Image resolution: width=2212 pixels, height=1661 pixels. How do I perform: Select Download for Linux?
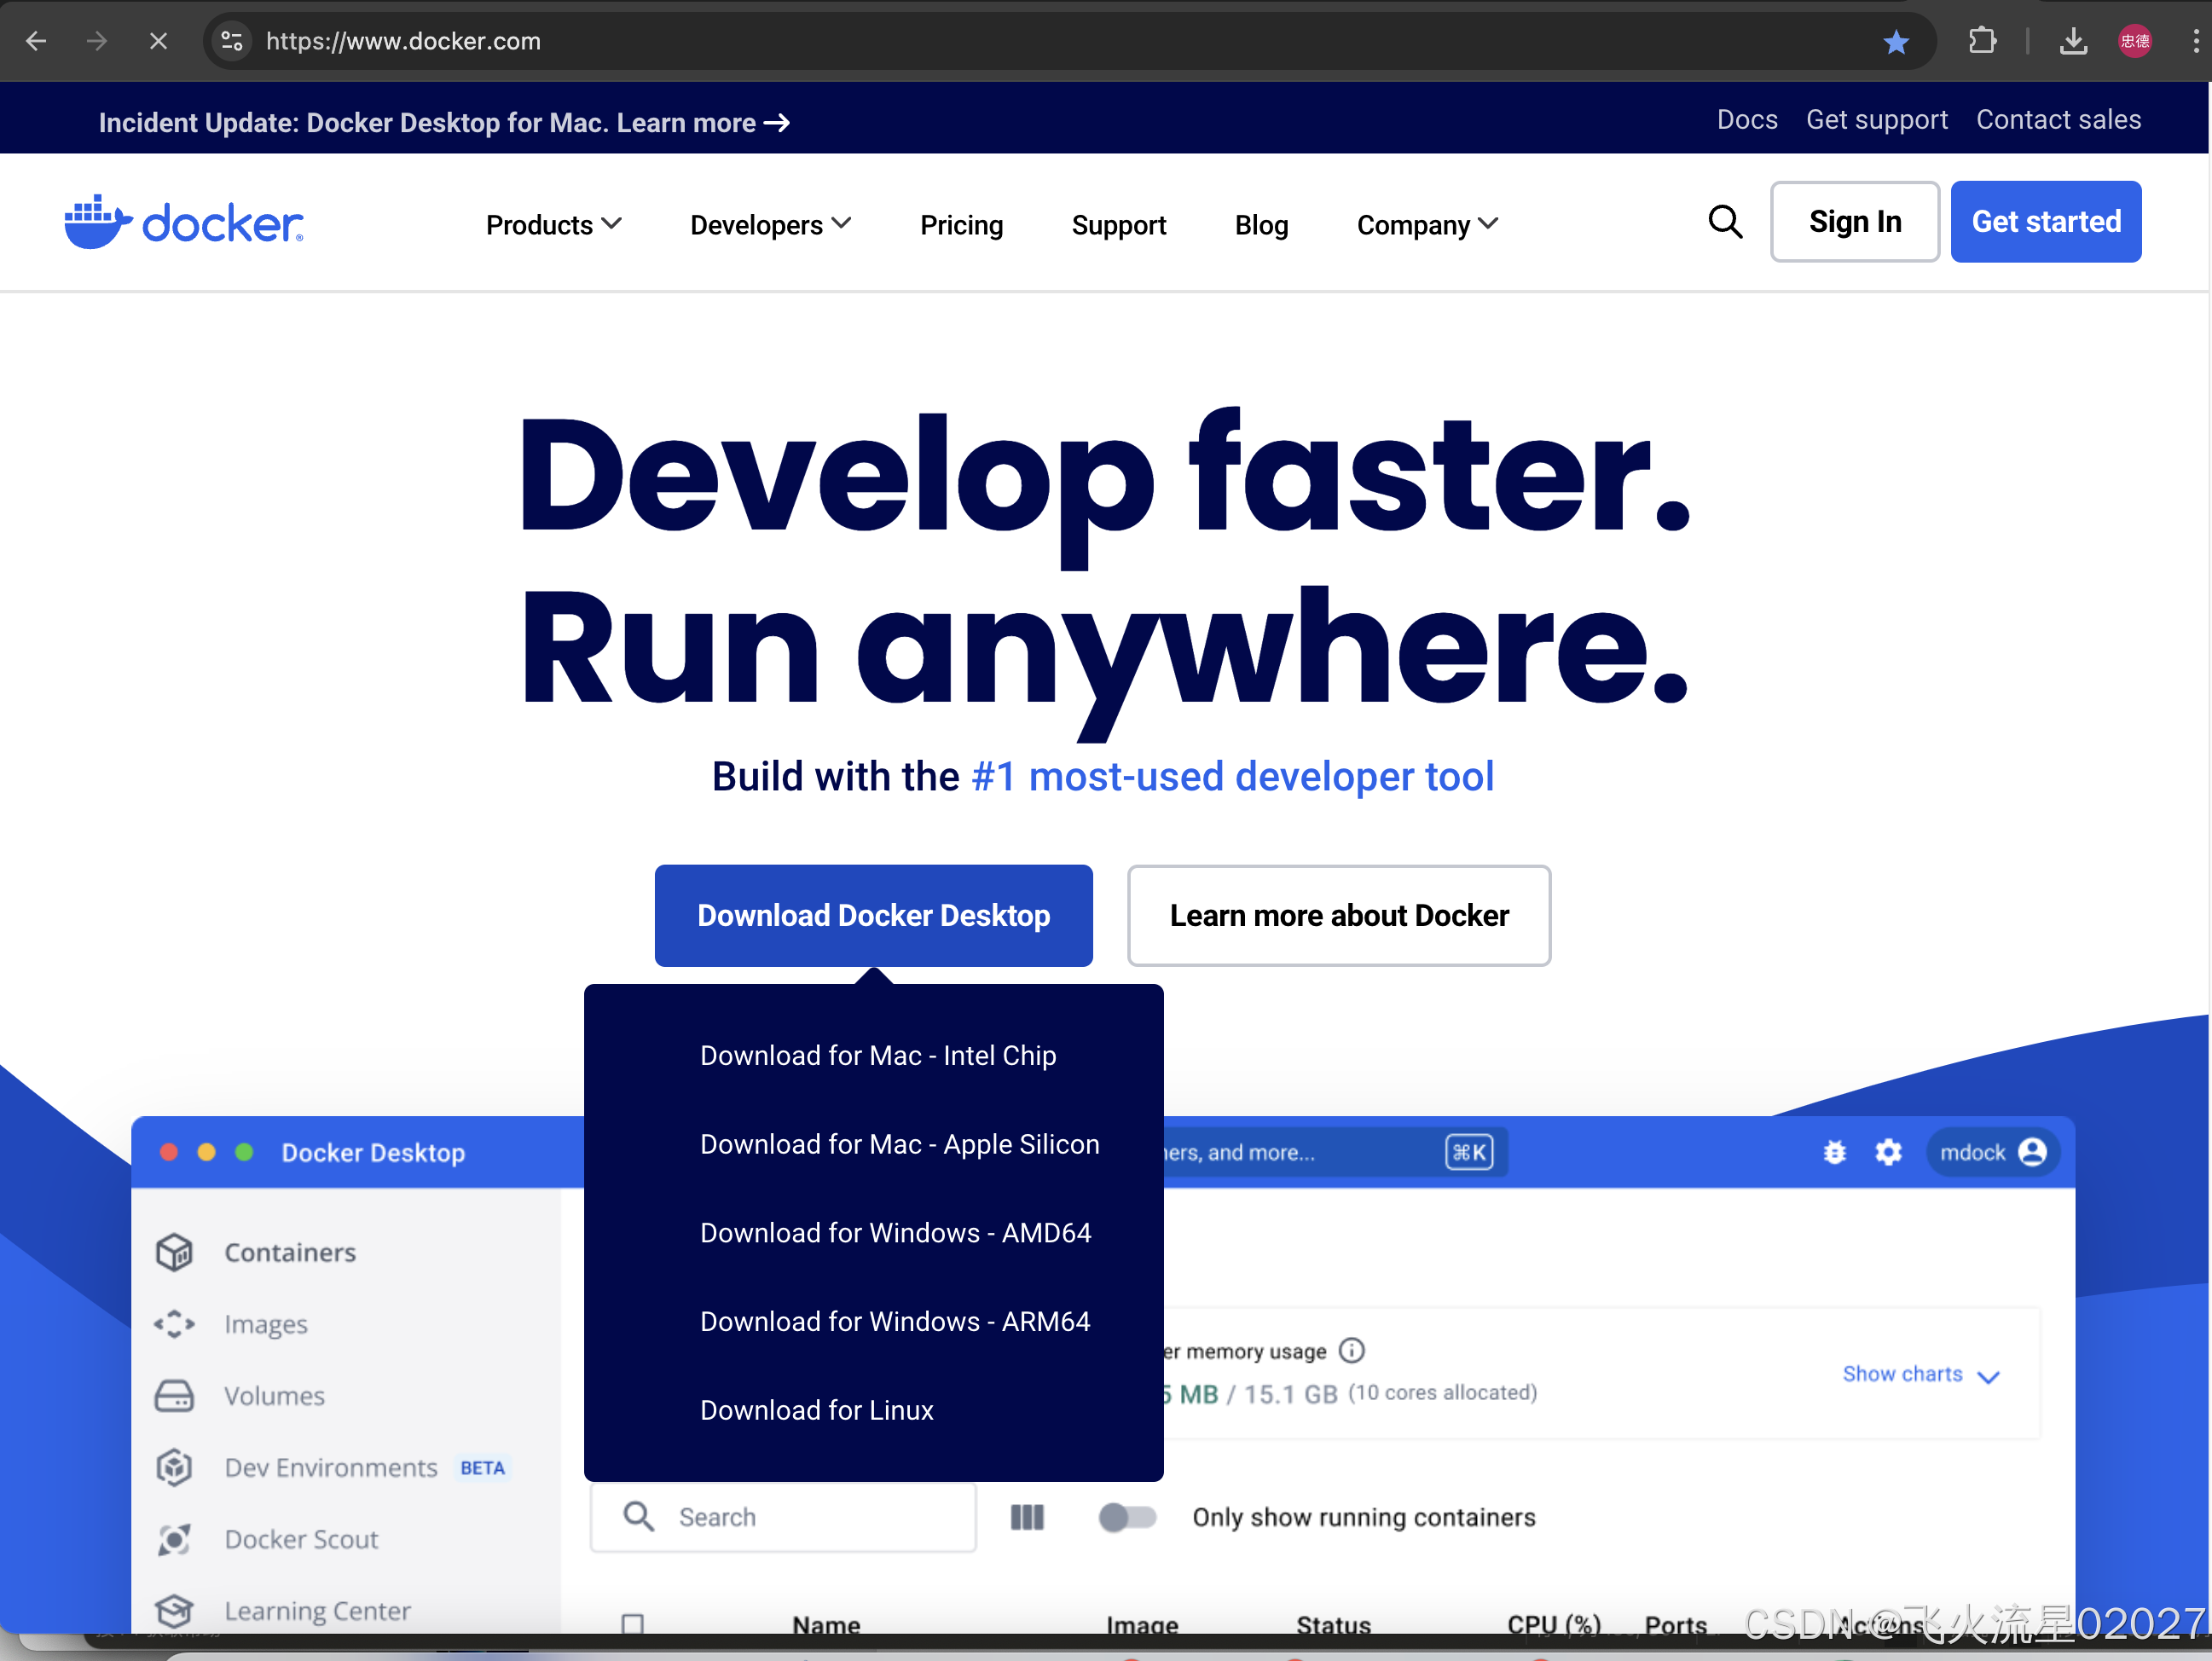click(x=816, y=1410)
